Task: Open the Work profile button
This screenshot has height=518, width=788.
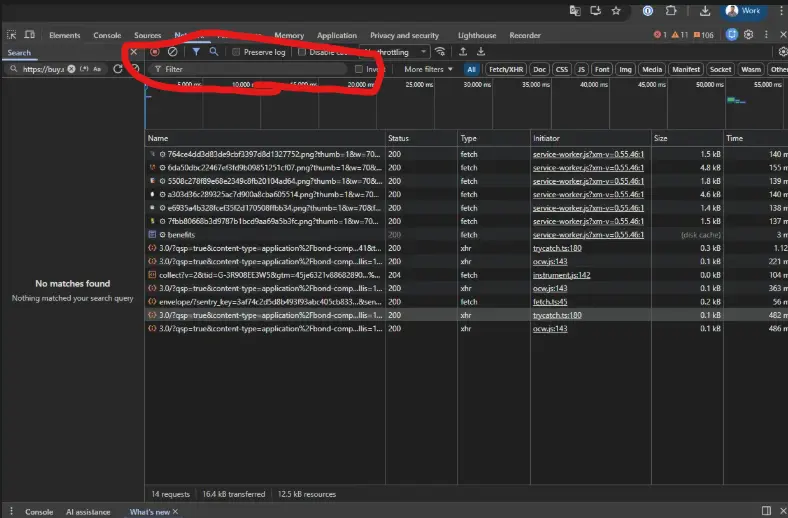Action: click(x=743, y=11)
